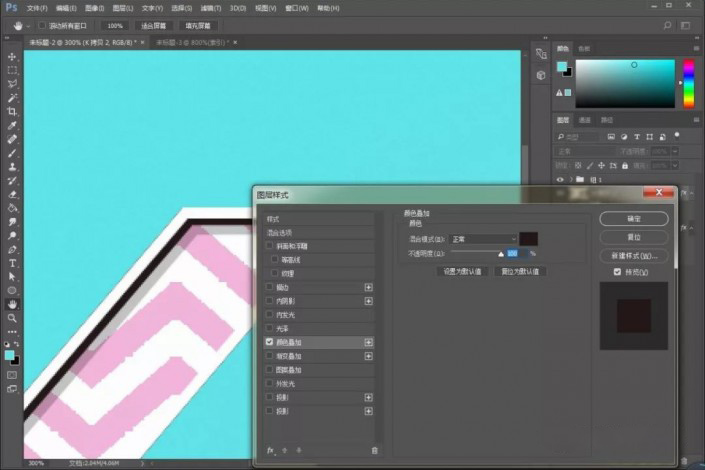Image resolution: width=705 pixels, height=470 pixels.
Task: Select the Zoom tool
Action: [x=12, y=318]
